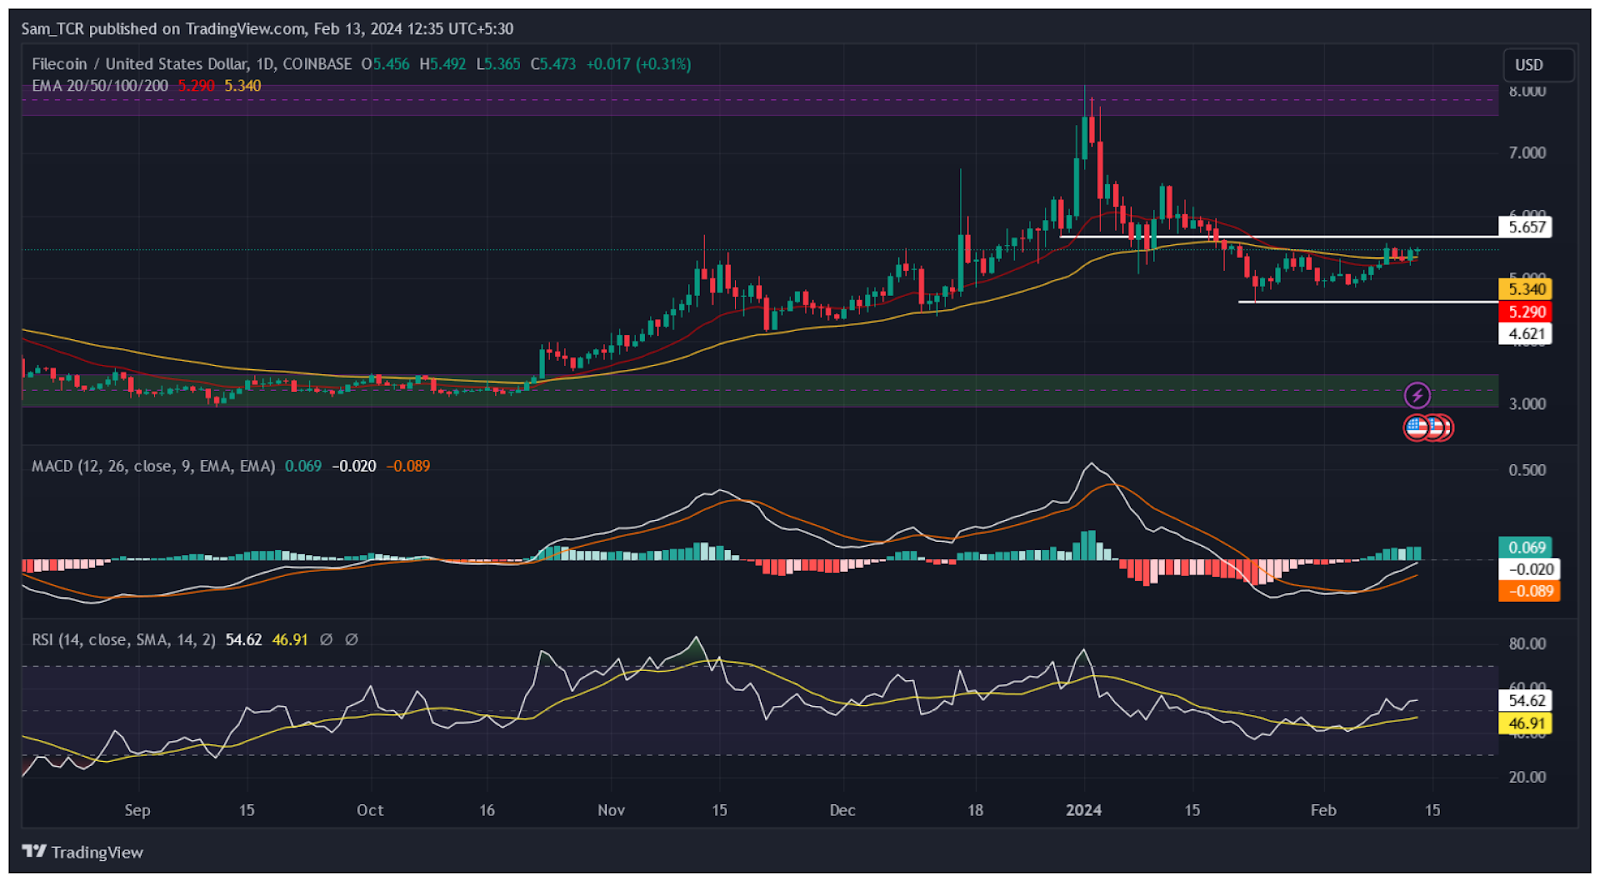1600x881 pixels.
Task: Click the green 0.069 MACD scale label
Action: point(1526,547)
